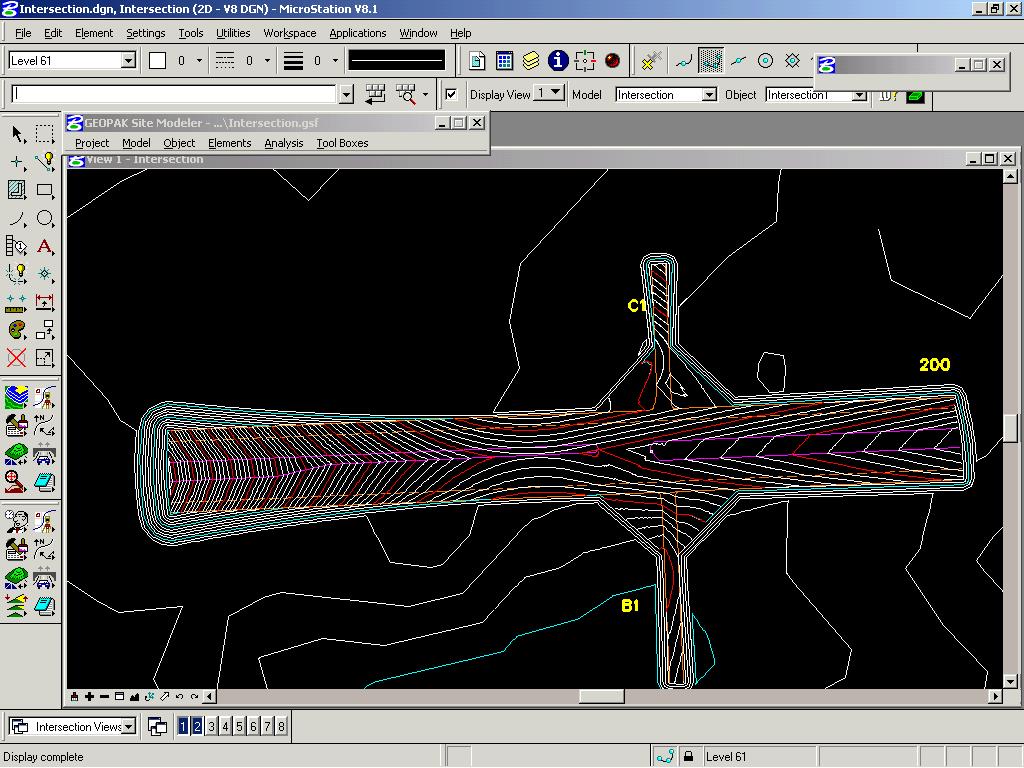Choose the Place Fence tool
Image resolution: width=1024 pixels, height=768 pixels.
coord(44,135)
